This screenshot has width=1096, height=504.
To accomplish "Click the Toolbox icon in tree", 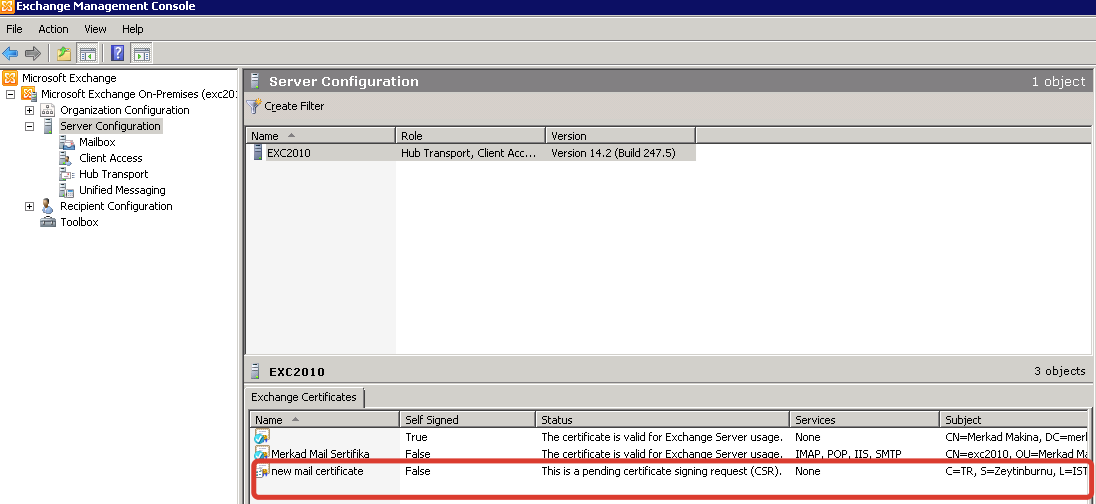I will pos(48,222).
